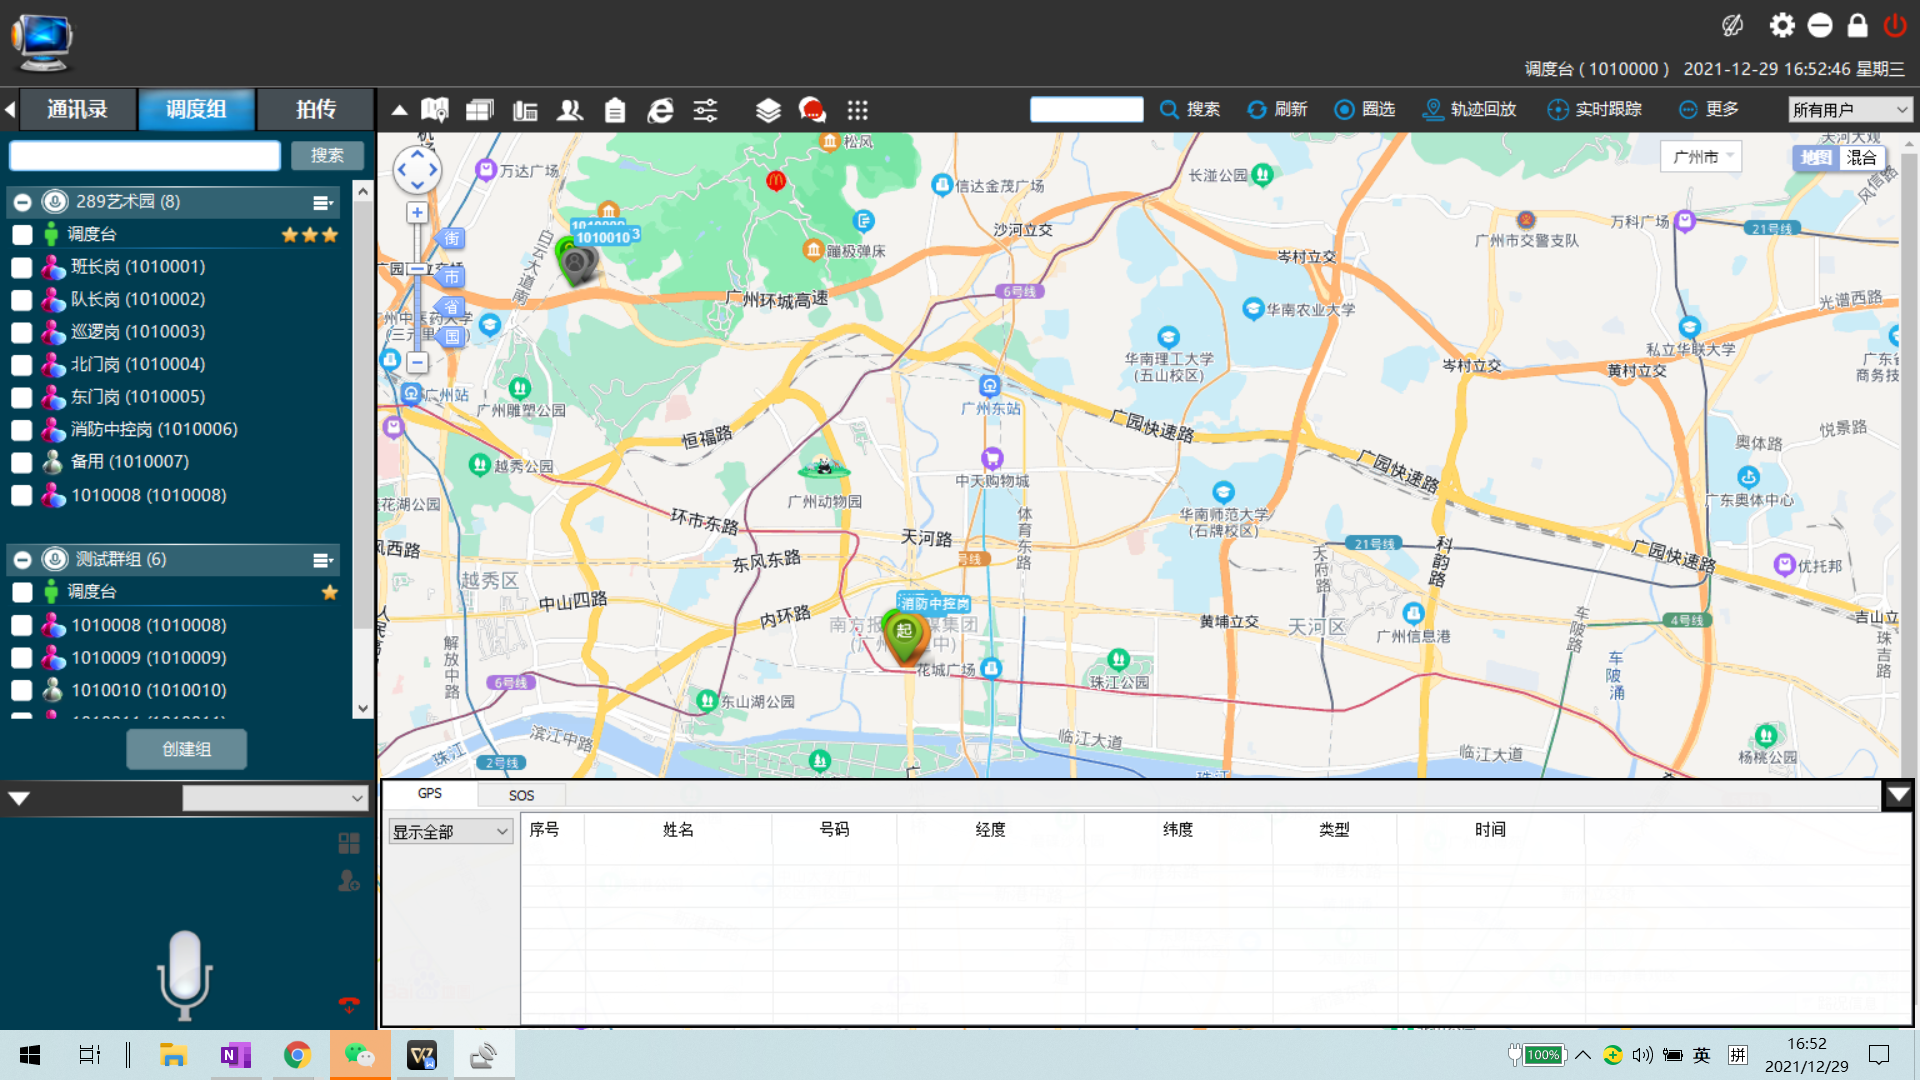Open the 所有用户 dropdown
The image size is (1920, 1080).
pos(1850,109)
